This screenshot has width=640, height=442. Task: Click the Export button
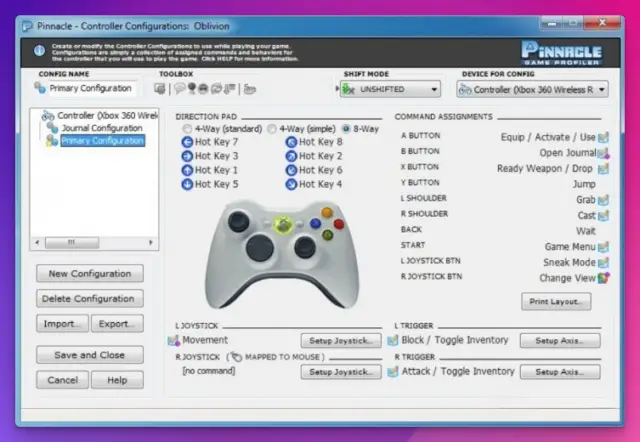pyautogui.click(x=117, y=324)
